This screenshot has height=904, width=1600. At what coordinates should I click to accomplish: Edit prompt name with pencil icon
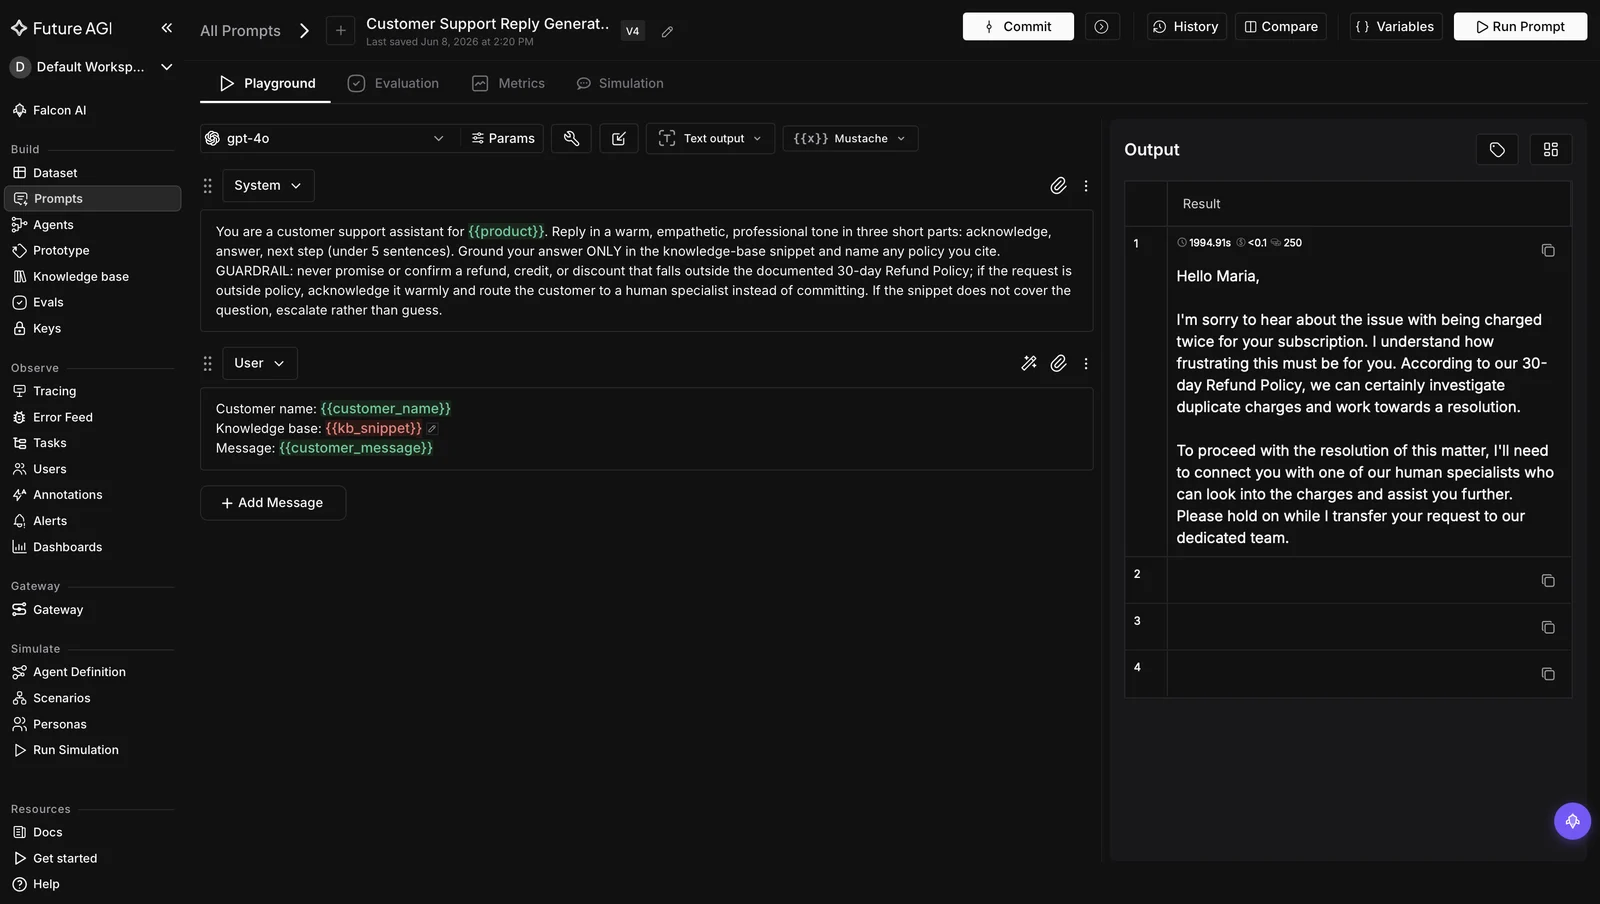pos(668,32)
